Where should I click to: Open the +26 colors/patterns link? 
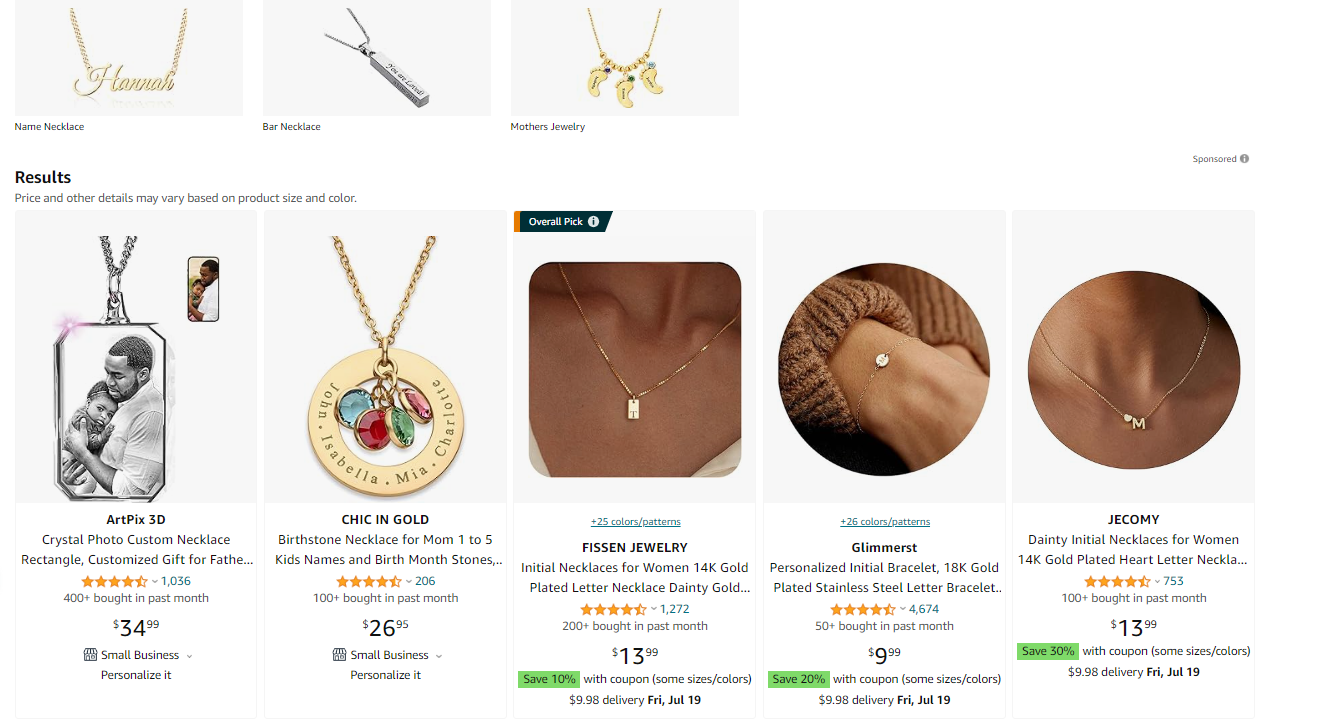(x=885, y=522)
